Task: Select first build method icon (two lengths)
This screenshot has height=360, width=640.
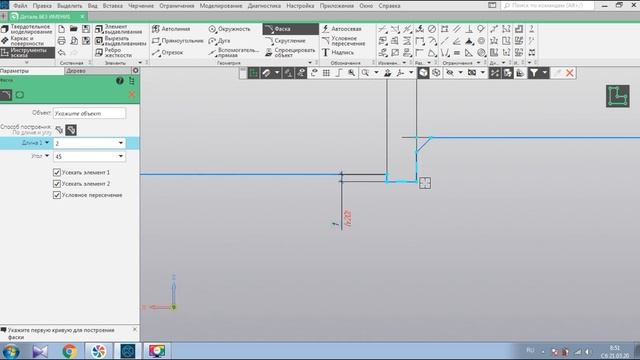Action: [59, 130]
